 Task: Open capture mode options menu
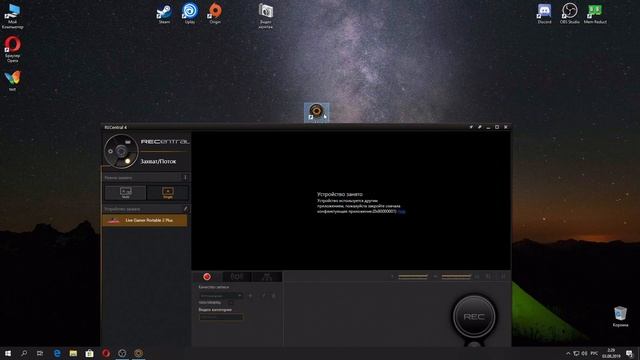[185, 178]
